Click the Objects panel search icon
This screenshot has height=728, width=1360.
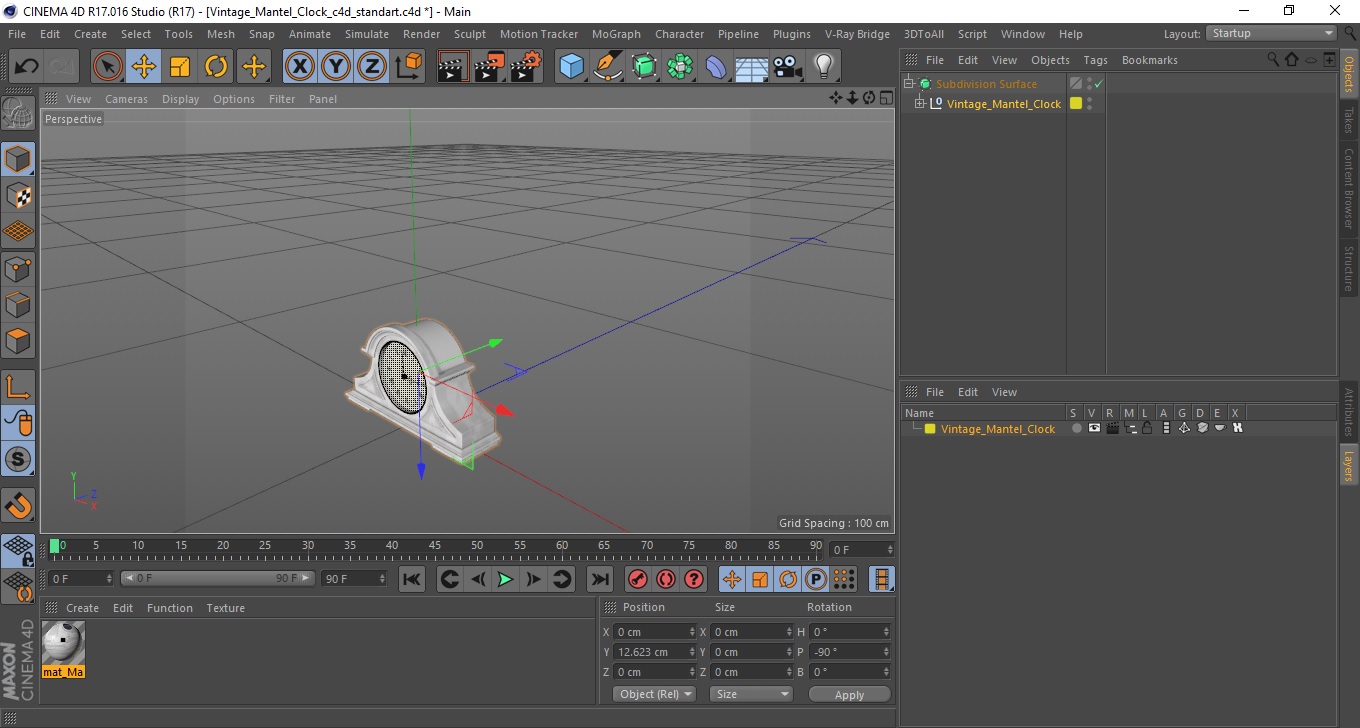click(1273, 60)
